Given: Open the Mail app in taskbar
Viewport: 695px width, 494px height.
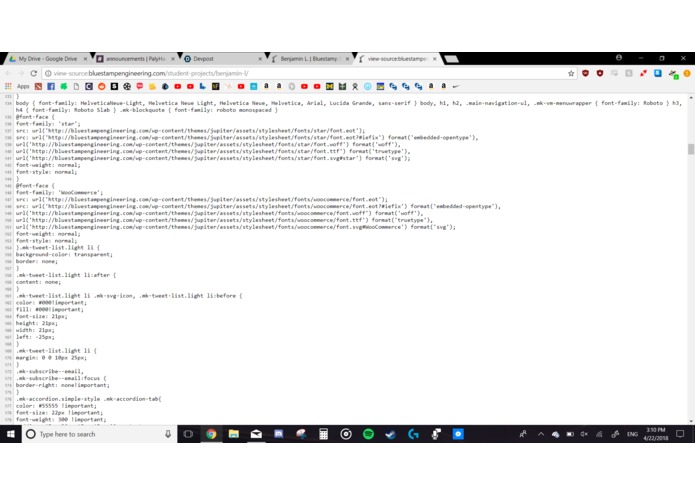Looking at the screenshot, I should point(256,434).
